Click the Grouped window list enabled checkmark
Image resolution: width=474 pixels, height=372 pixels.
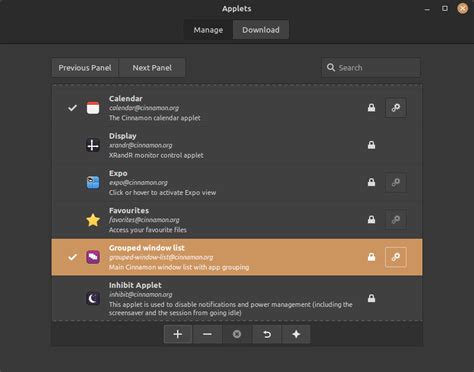pyautogui.click(x=72, y=257)
